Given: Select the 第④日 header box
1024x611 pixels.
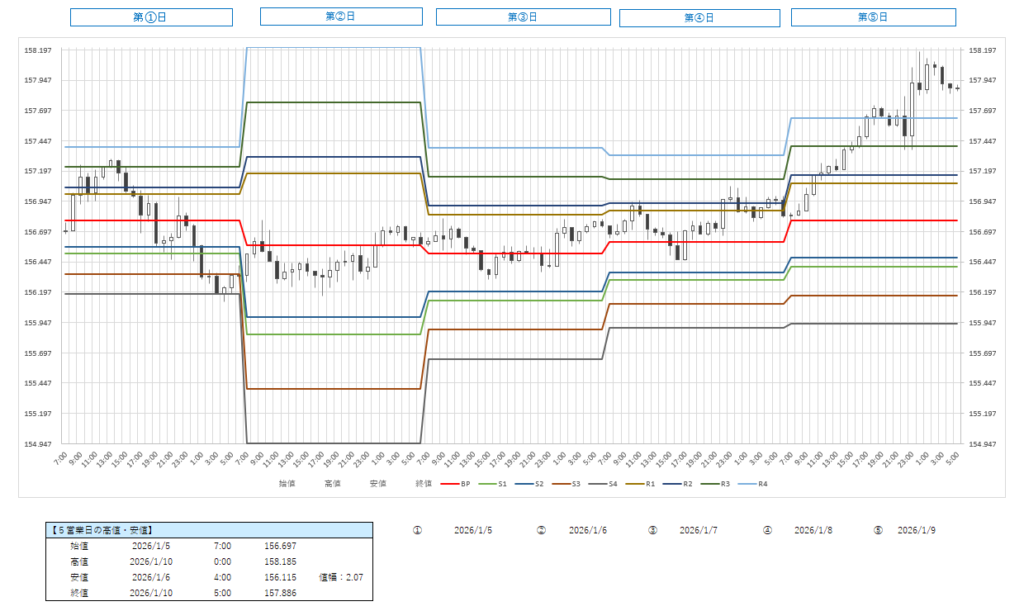Looking at the screenshot, I should [x=701, y=17].
